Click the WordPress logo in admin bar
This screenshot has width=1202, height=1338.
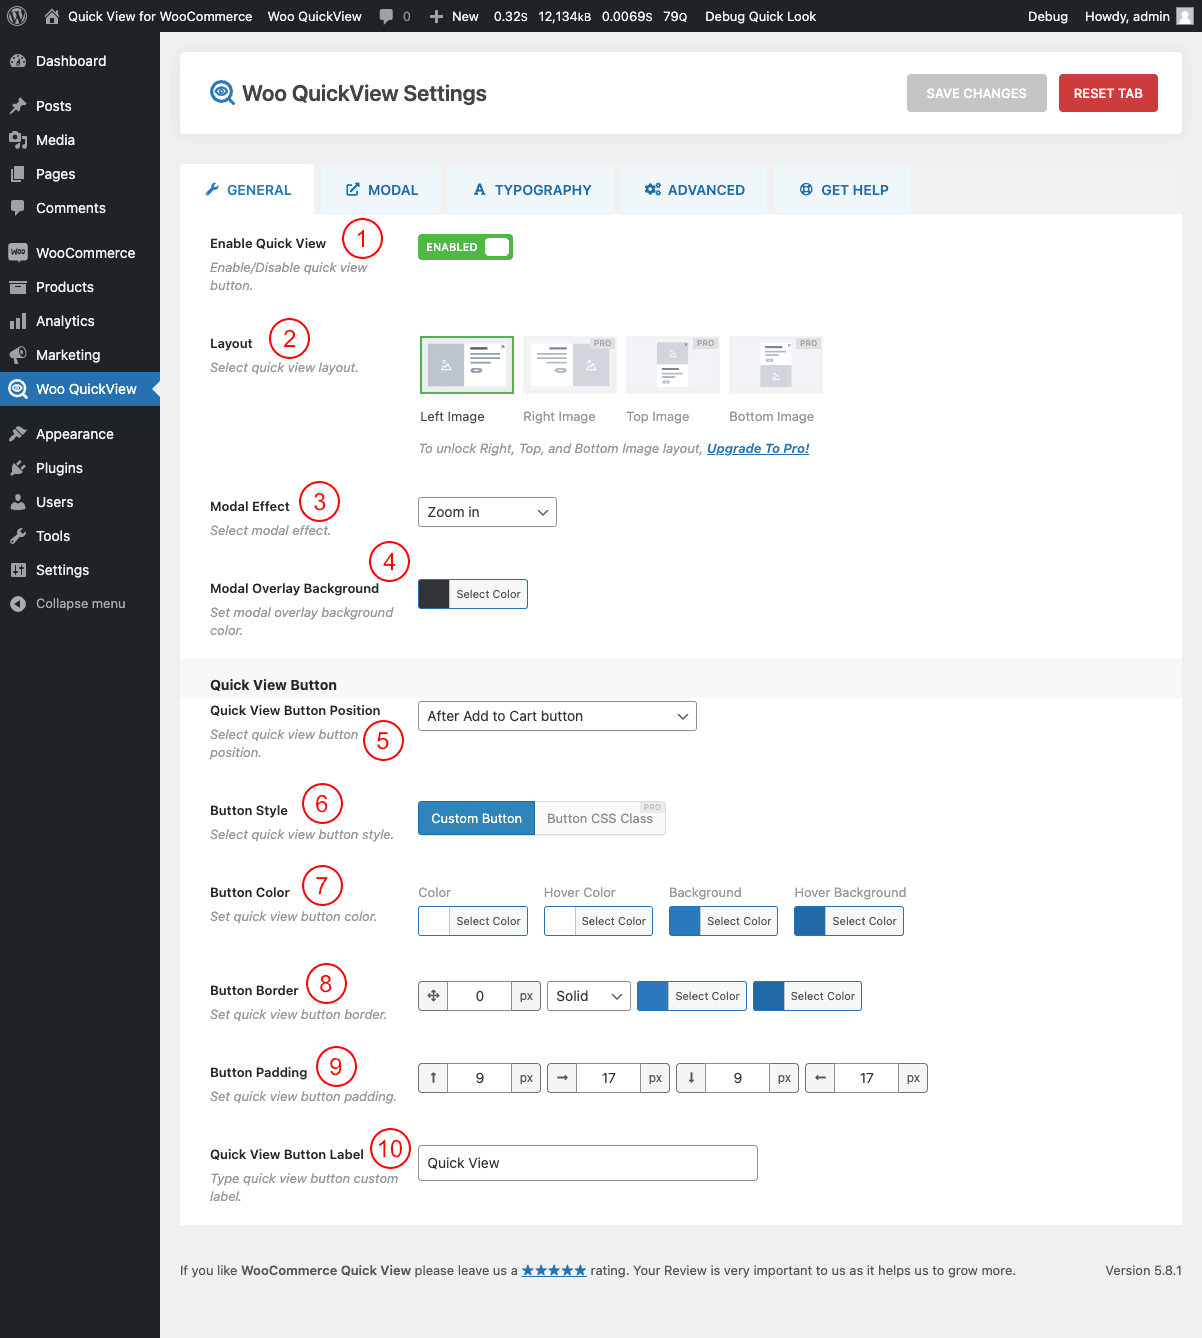tap(17, 16)
